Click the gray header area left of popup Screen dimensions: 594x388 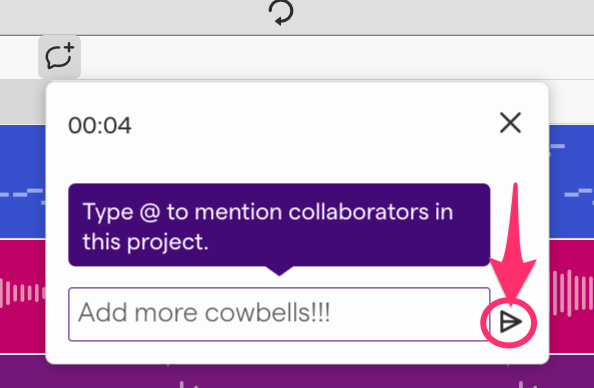click(x=23, y=102)
